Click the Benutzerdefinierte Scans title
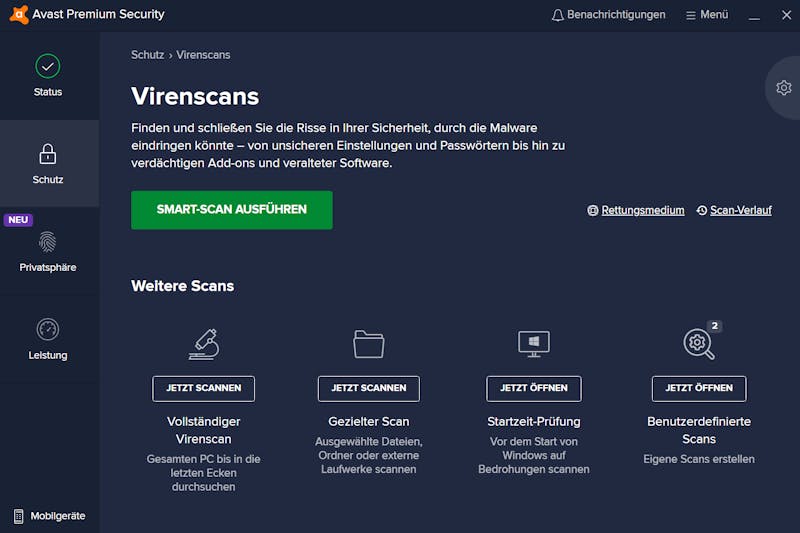Image resolution: width=800 pixels, height=533 pixels. pos(699,430)
